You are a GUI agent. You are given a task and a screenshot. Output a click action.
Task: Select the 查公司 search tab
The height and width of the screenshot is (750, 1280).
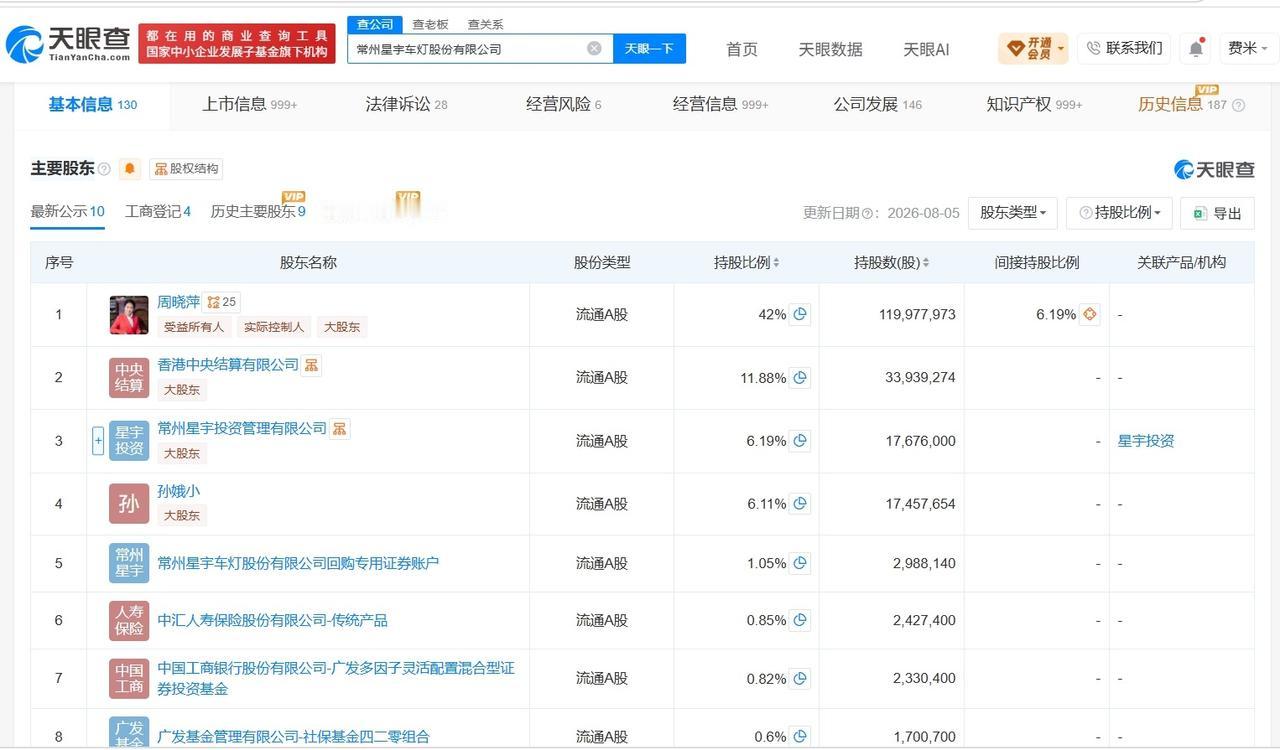pos(375,24)
